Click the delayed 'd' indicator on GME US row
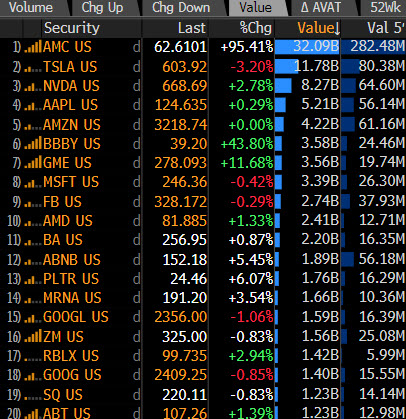This screenshot has width=406, height=419. click(x=136, y=163)
